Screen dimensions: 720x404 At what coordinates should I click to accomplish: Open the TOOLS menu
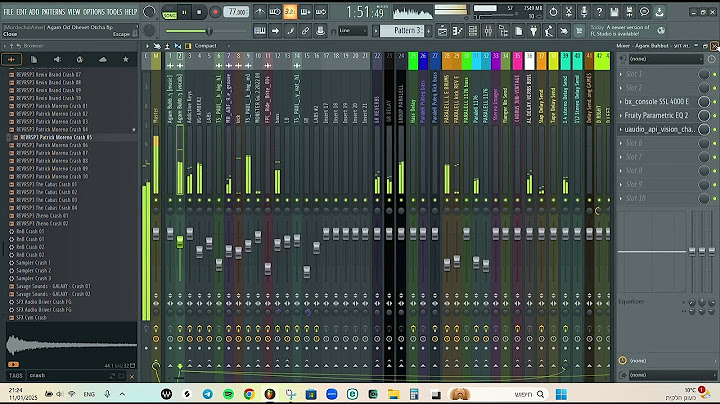[x=115, y=12]
